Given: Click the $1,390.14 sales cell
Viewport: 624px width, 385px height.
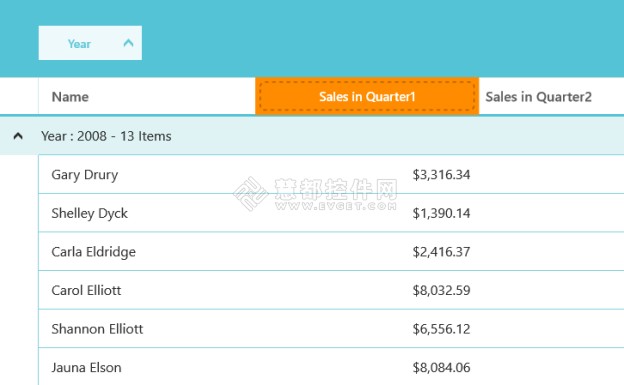Looking at the screenshot, I should (x=367, y=213).
